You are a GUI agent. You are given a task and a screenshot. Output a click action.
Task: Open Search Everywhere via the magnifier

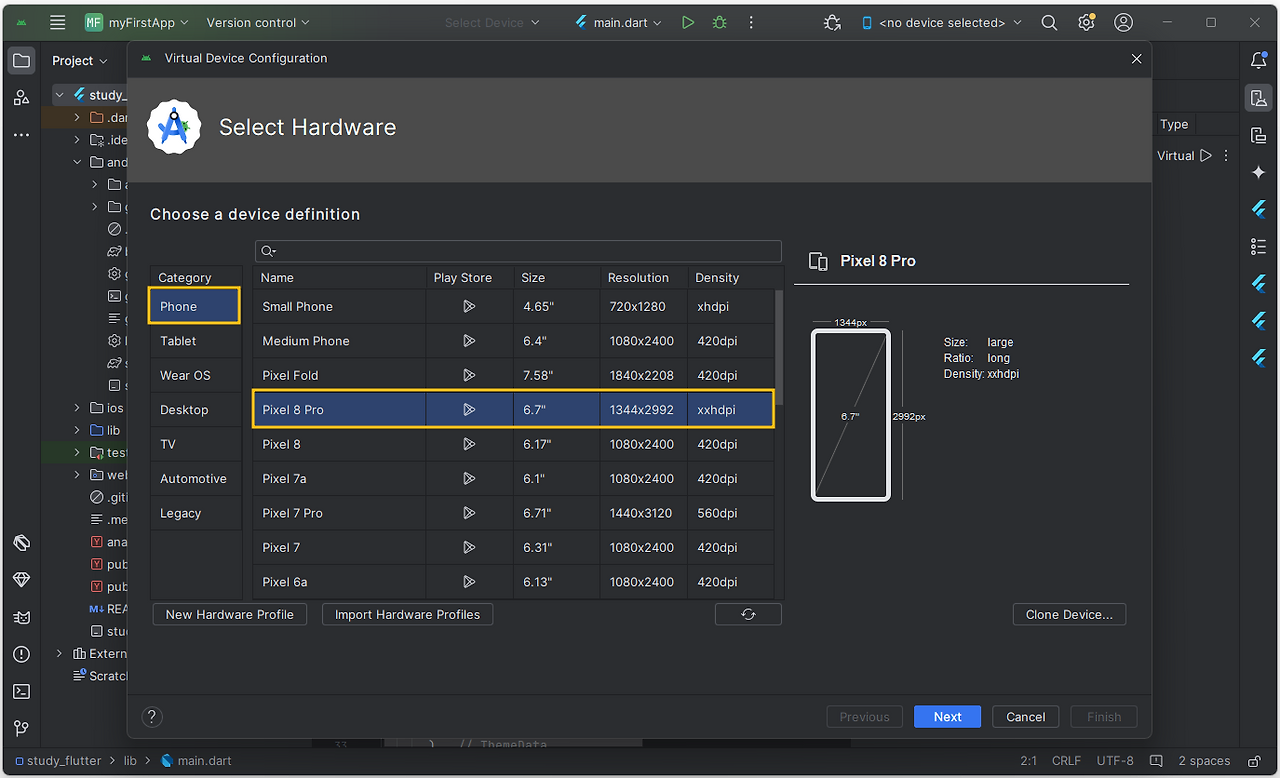point(1048,22)
